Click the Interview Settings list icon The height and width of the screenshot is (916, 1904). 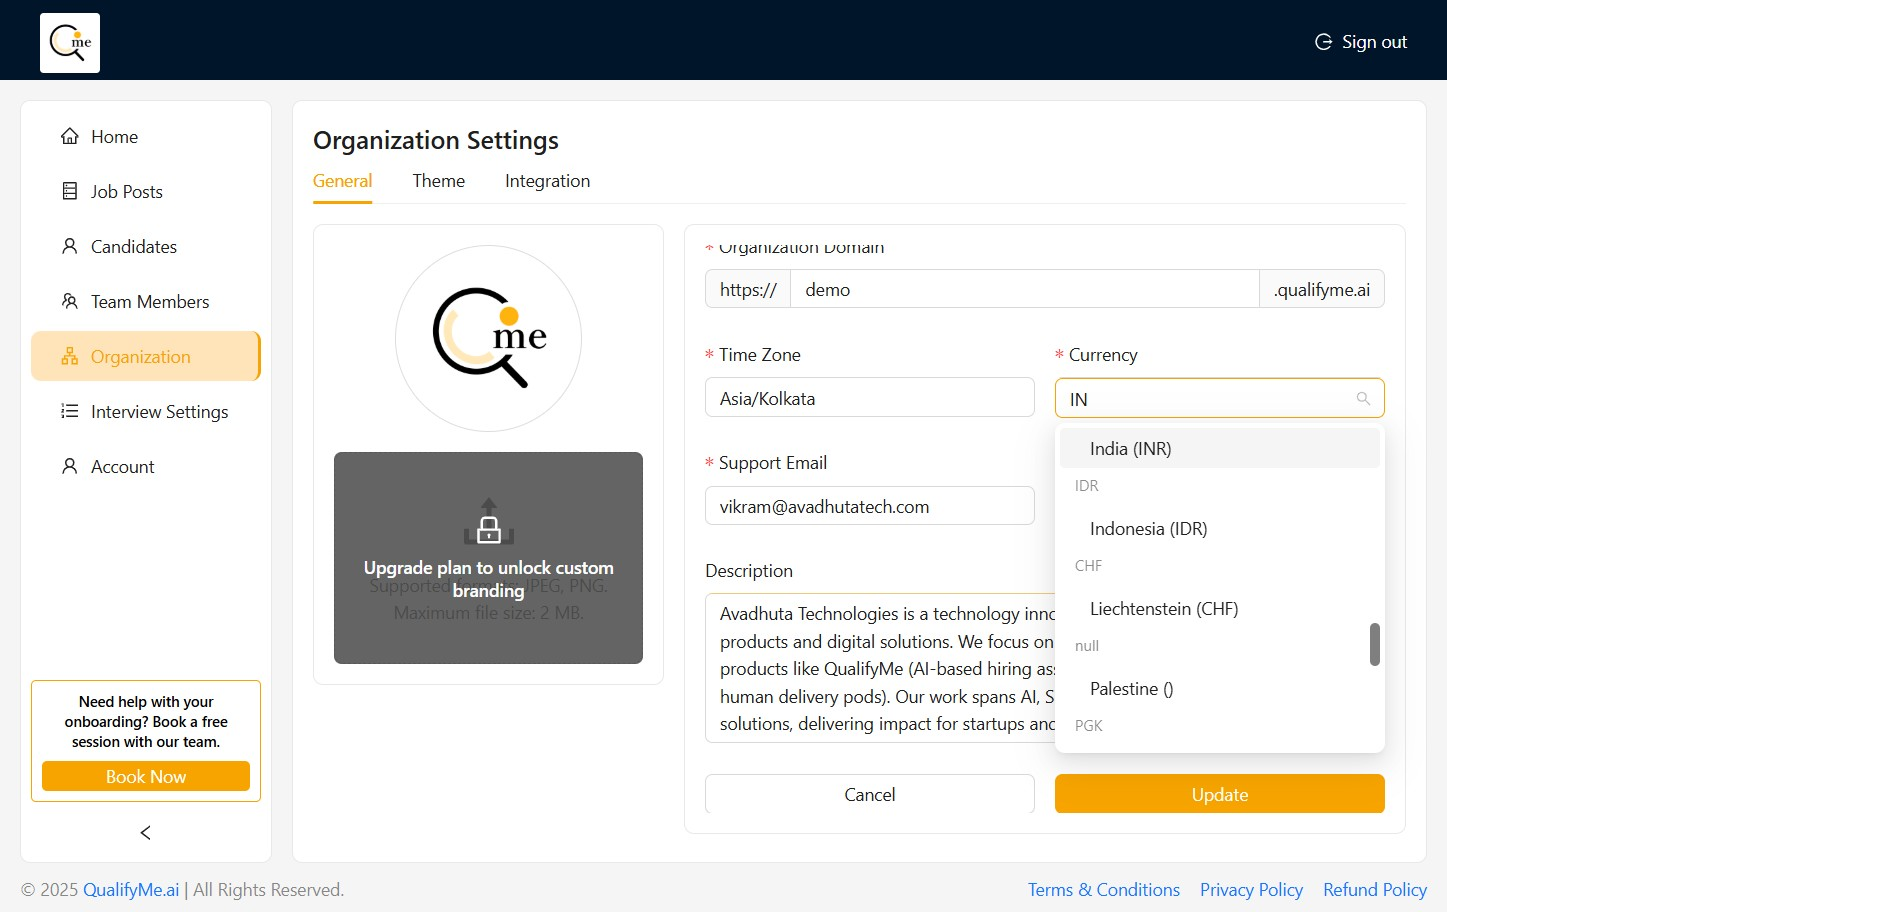pos(70,411)
